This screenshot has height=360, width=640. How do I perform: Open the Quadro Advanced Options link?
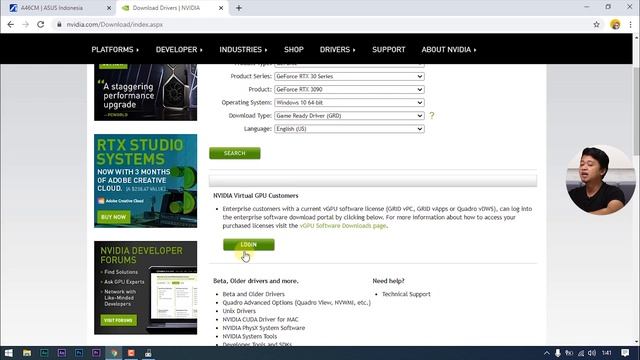(x=297, y=302)
